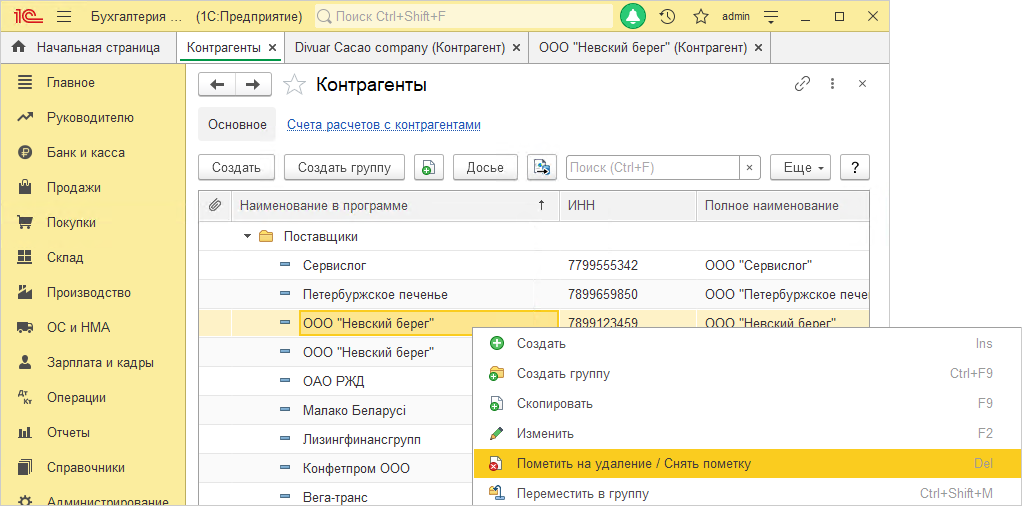Collapse the Поставщики folder group
Screen dimensions: 1022x506
[x=247, y=237]
